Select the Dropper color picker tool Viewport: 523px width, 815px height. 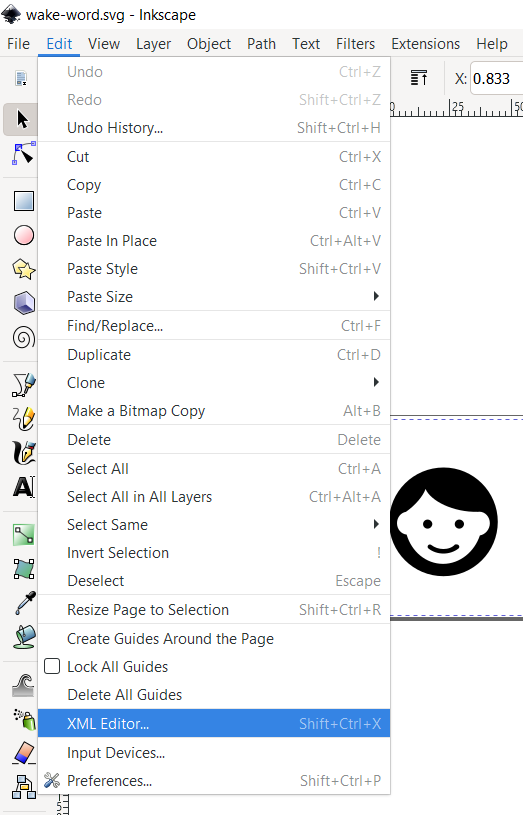tap(25, 603)
